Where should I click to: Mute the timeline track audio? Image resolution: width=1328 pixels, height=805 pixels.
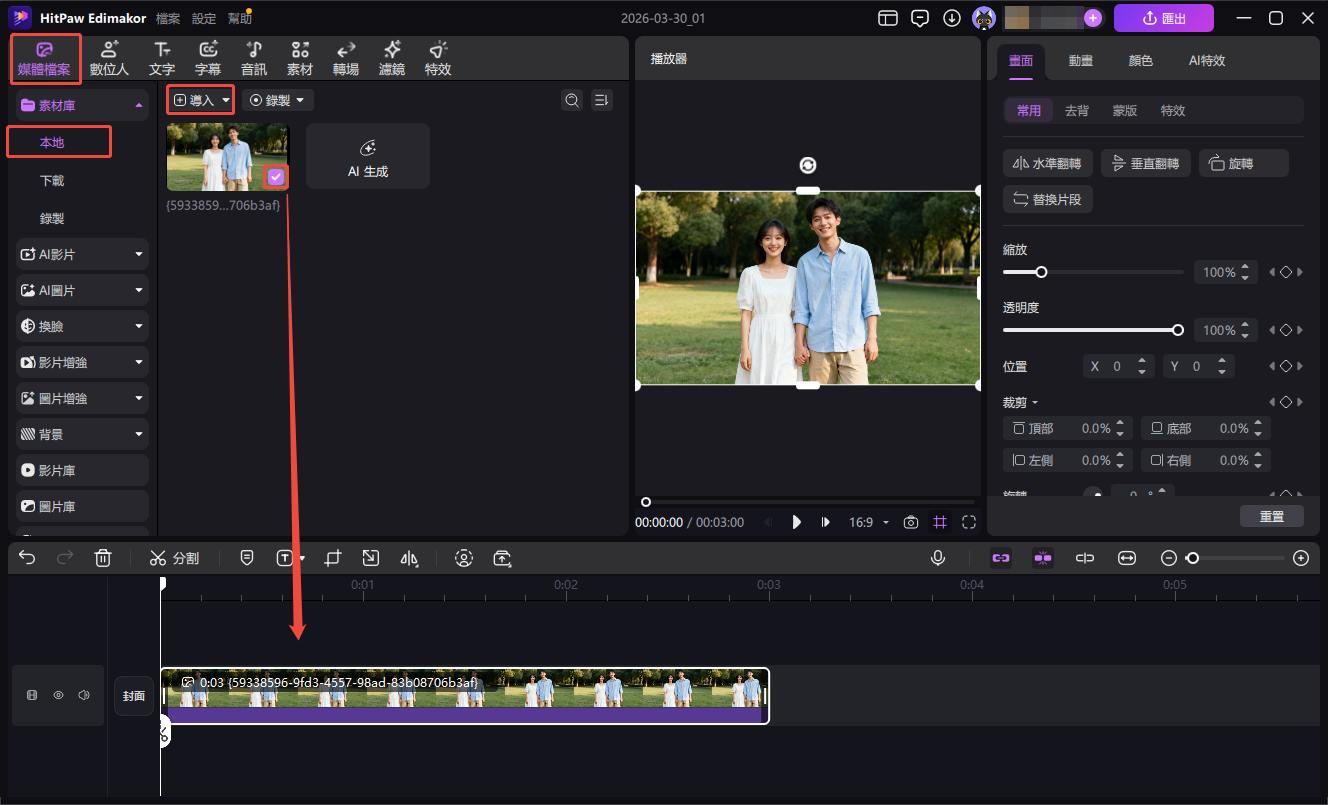[84, 695]
